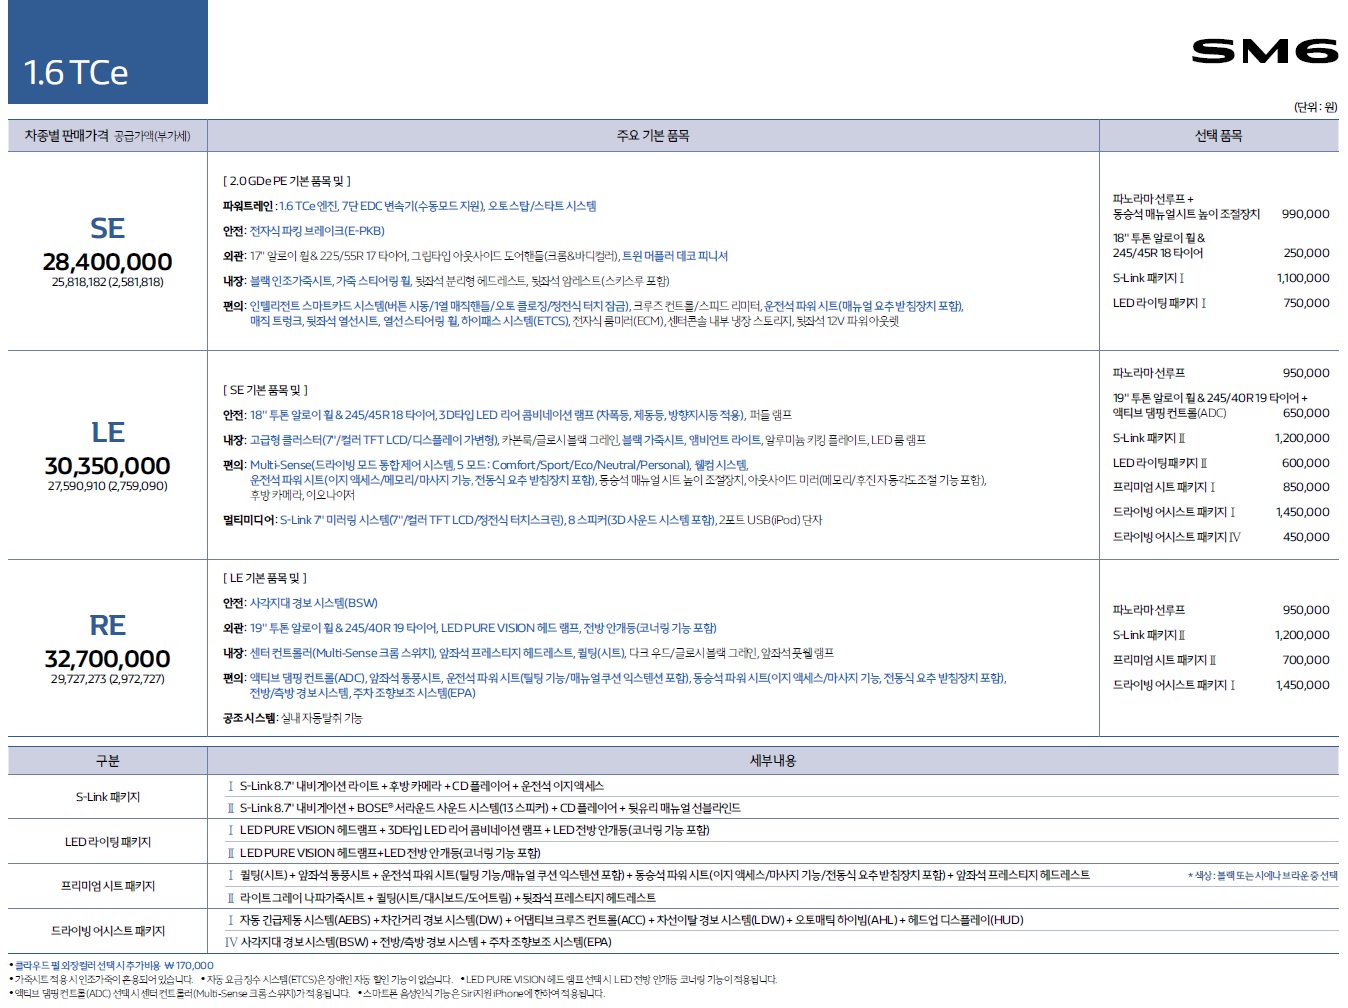Select the '차종별 판매가격' column header

pyautogui.click(x=107, y=135)
